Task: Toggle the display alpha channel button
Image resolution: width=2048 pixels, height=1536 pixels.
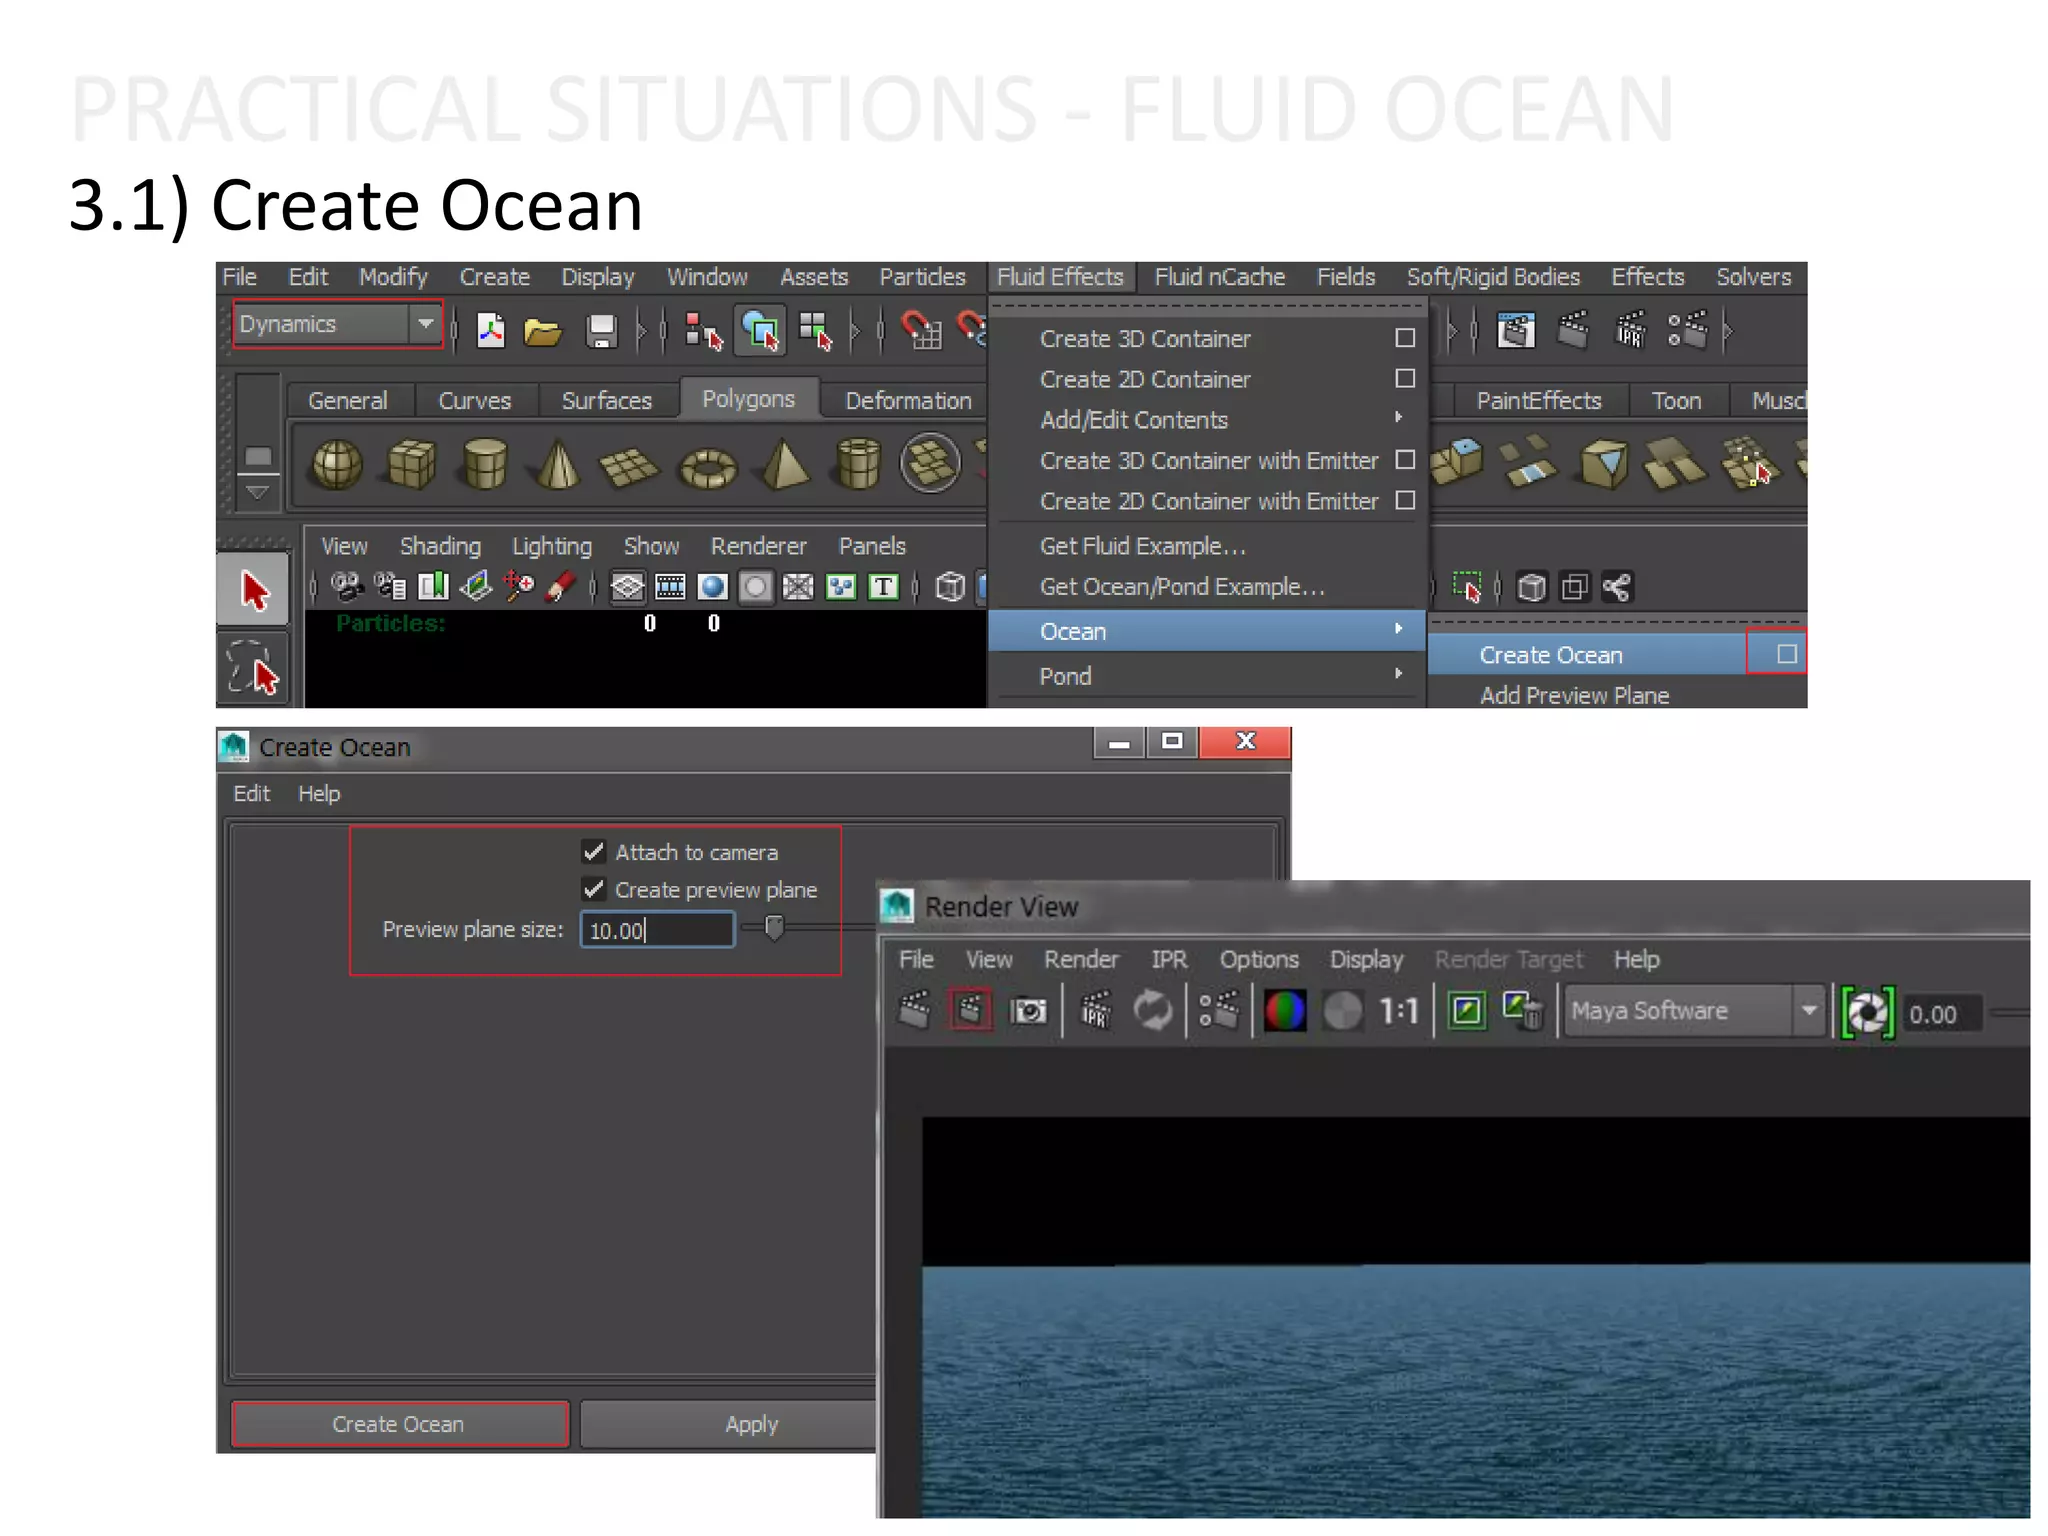Action: point(1342,1010)
